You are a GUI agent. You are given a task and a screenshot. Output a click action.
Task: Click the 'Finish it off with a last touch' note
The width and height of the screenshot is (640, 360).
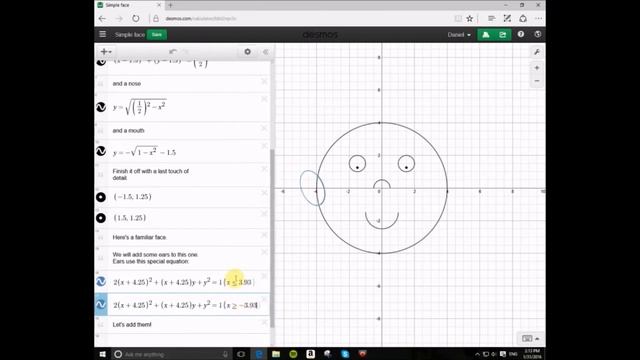tap(151, 175)
